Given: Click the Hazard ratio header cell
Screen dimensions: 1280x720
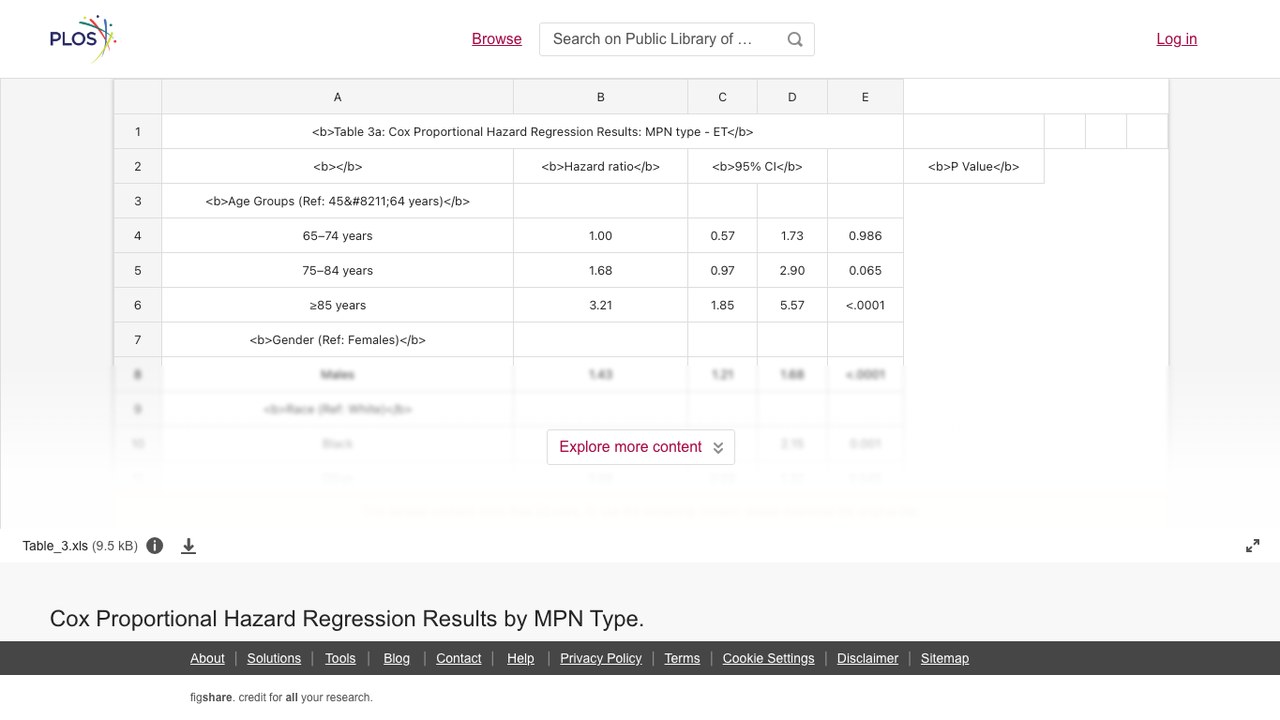Looking at the screenshot, I should pyautogui.click(x=600, y=167).
